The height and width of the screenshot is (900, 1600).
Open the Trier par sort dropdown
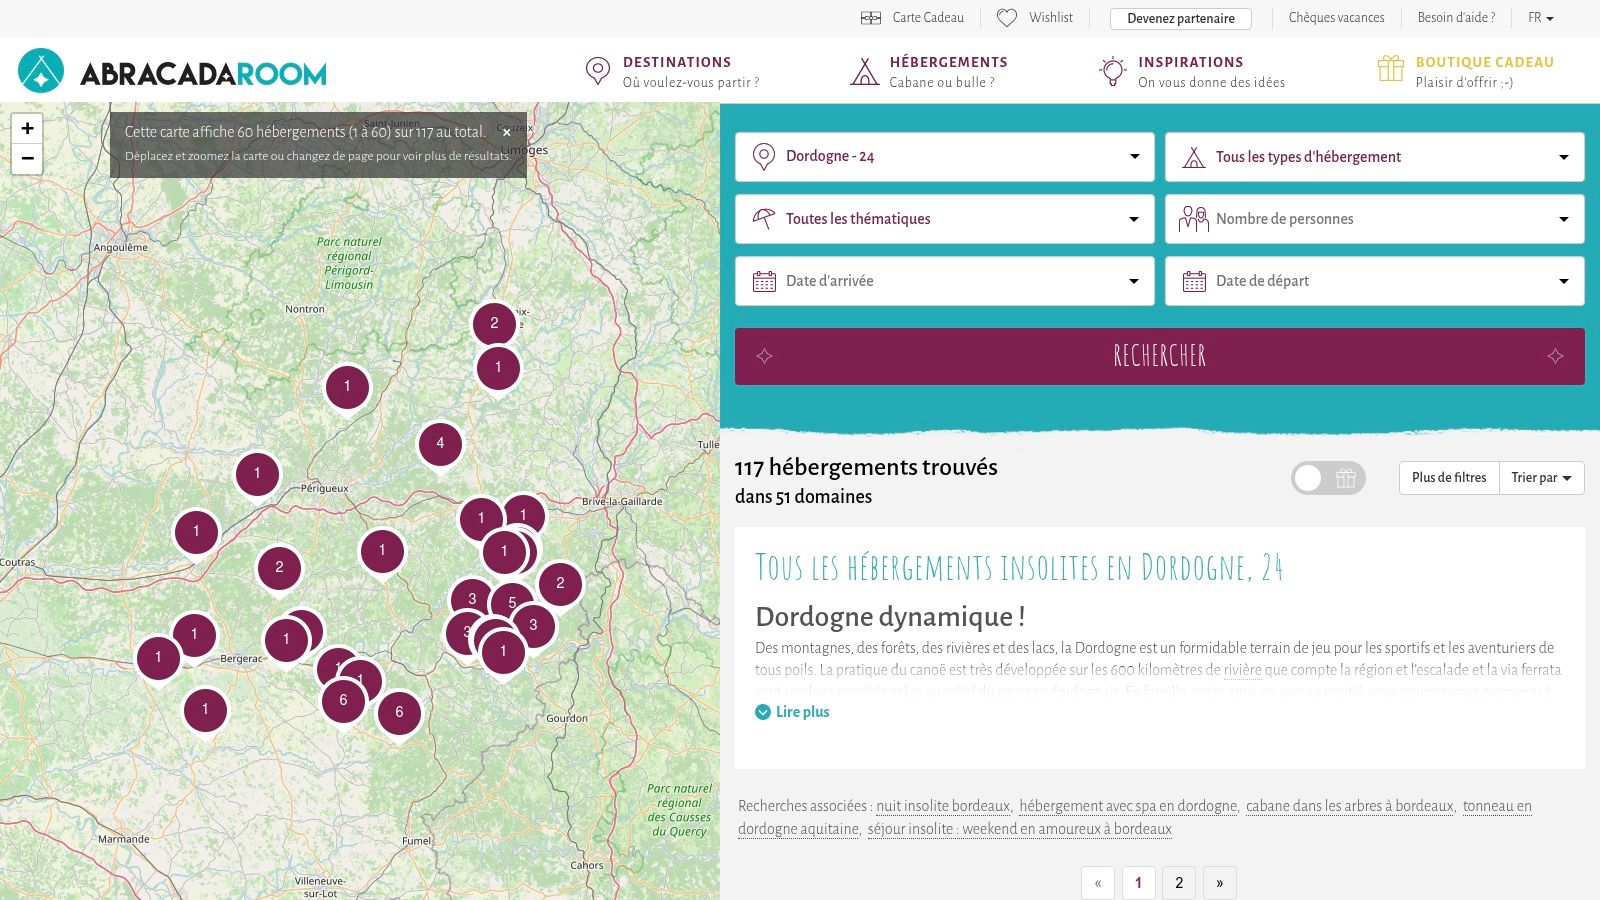pyautogui.click(x=1541, y=478)
